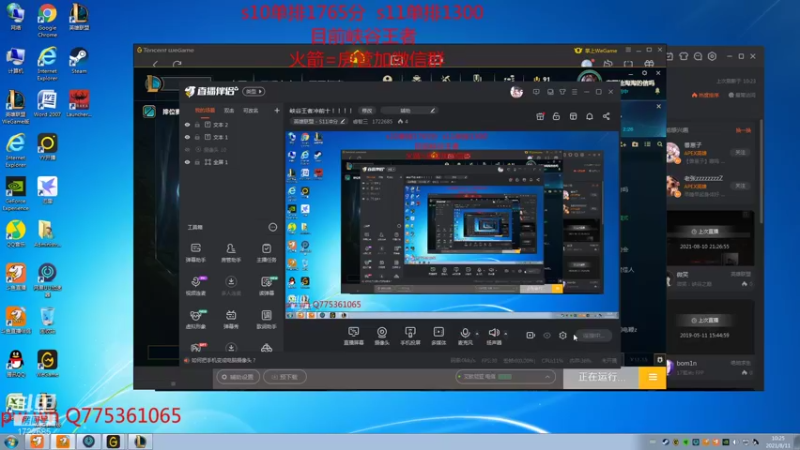Image resolution: width=800 pixels, height=450 pixels.
Task: Mute the 麦克风 microphone
Action: (465, 336)
